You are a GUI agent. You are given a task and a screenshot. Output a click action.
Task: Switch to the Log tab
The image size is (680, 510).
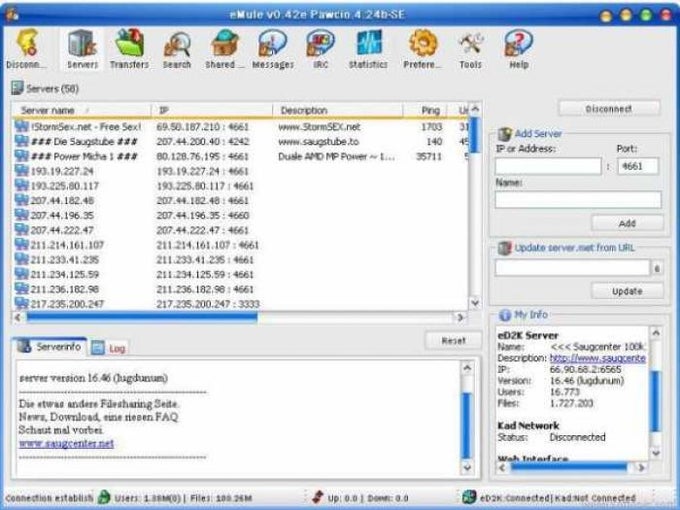pyautogui.click(x=109, y=348)
